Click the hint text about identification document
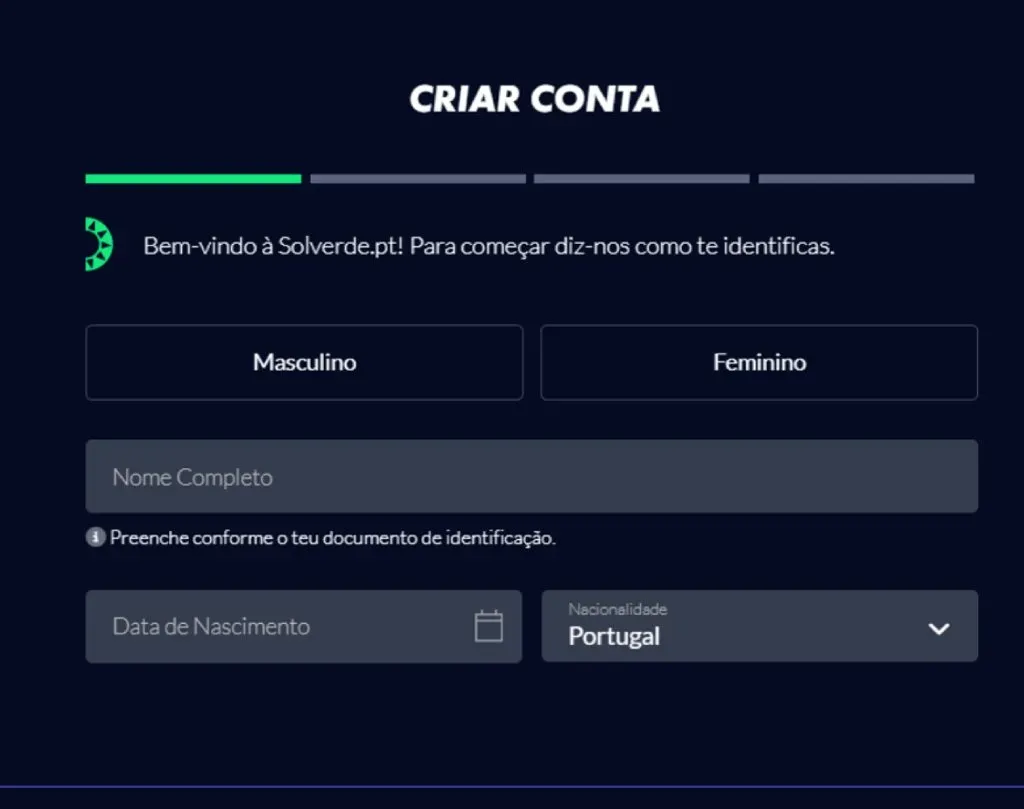This screenshot has width=1024, height=809. click(332, 538)
